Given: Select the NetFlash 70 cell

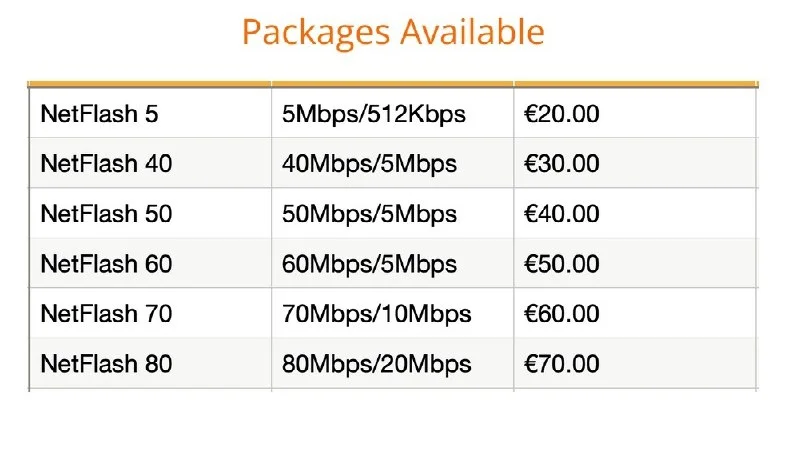Looking at the screenshot, I should (106, 314).
